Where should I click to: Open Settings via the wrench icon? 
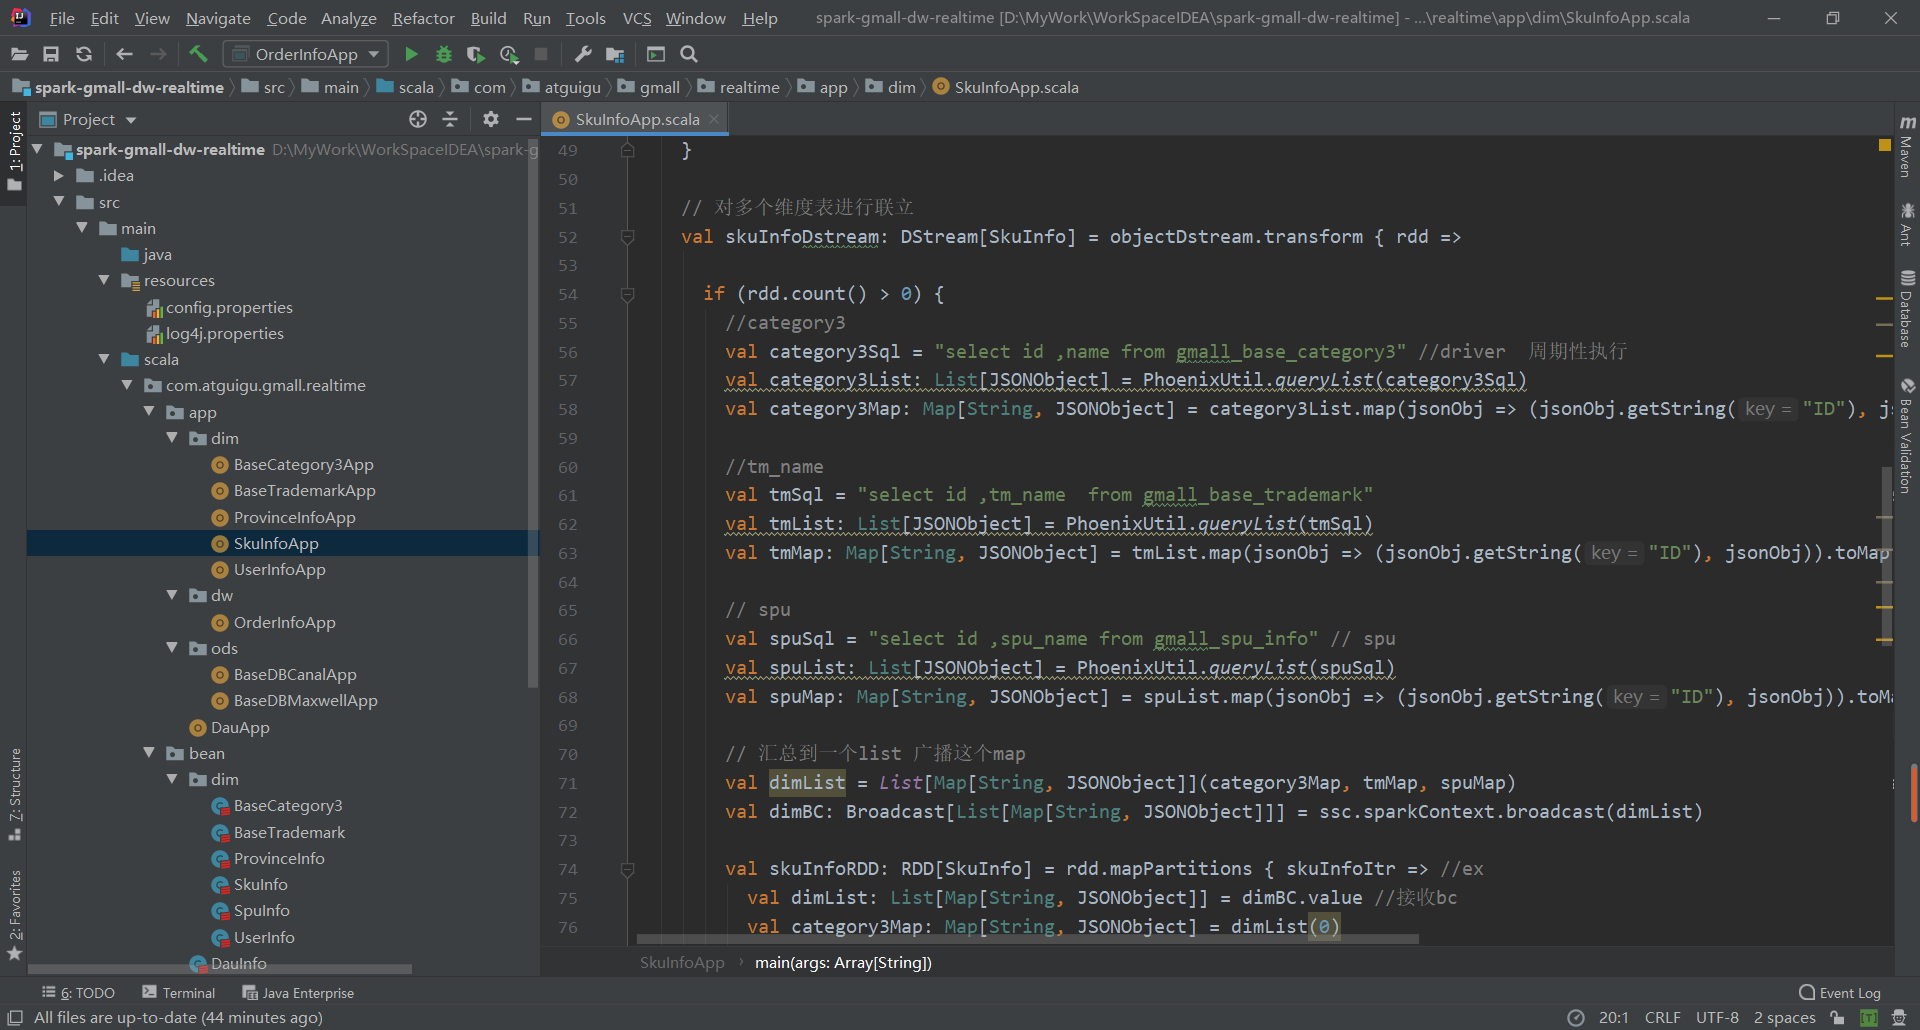point(583,54)
